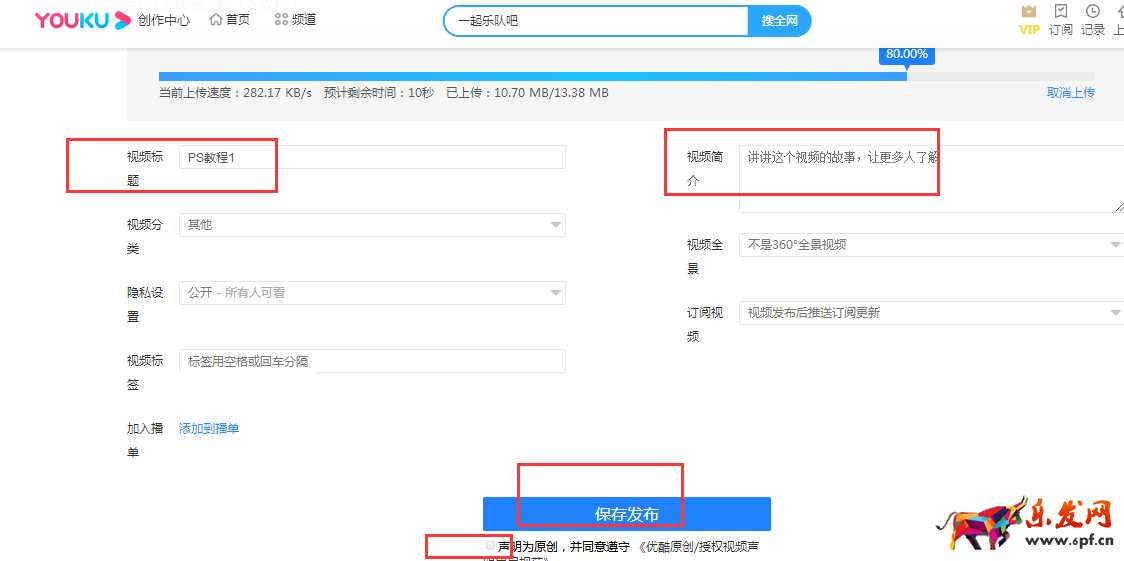Image resolution: width=1124 pixels, height=561 pixels.
Task: Click the 视频标签 tags input field
Action: pos(372,361)
